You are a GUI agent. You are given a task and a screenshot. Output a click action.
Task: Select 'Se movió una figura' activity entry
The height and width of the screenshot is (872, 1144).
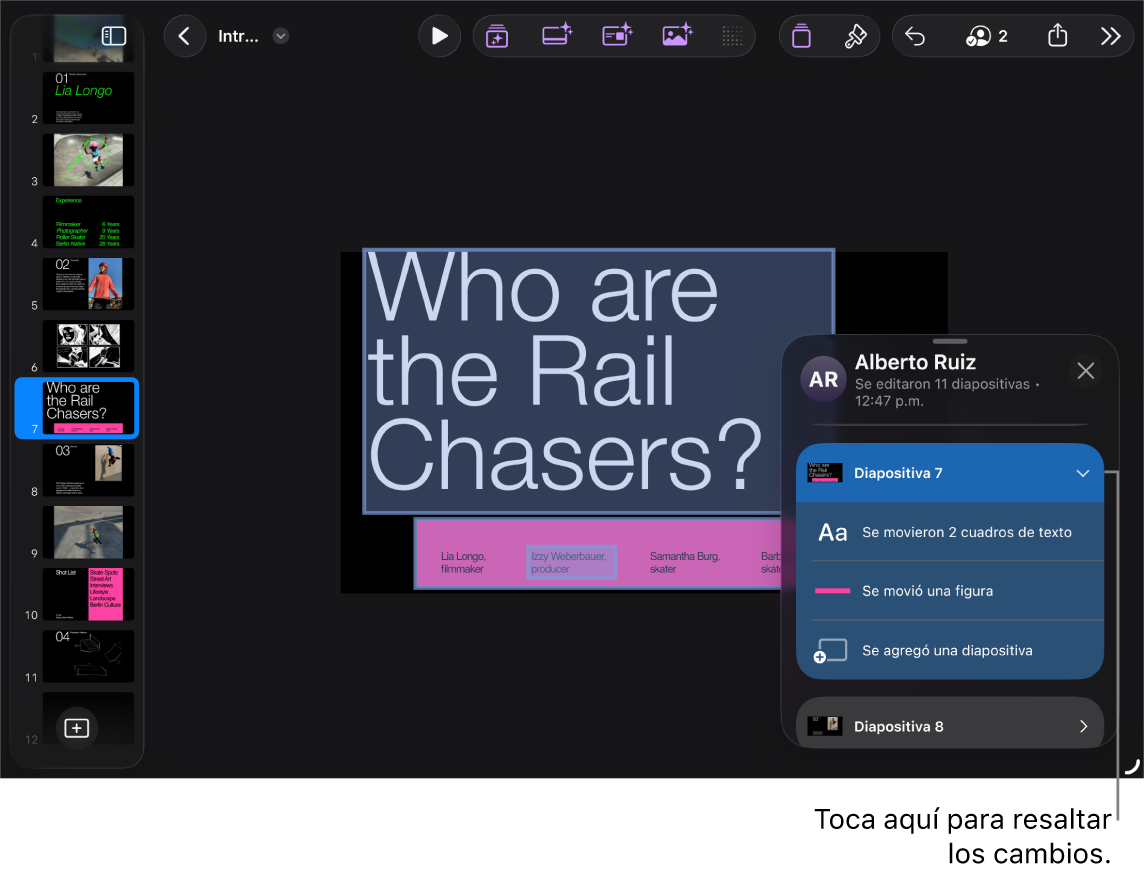(950, 591)
